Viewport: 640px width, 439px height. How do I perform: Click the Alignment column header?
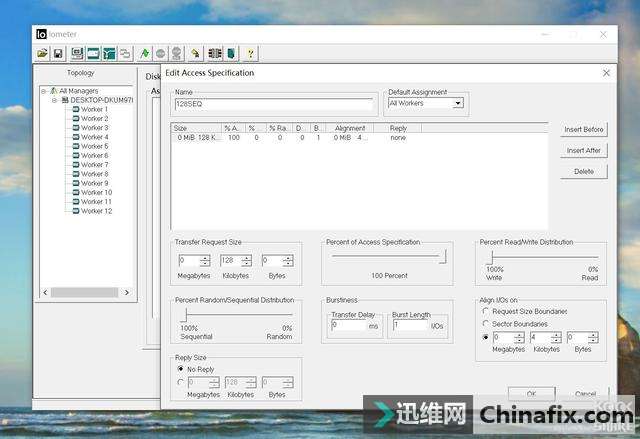click(x=349, y=128)
